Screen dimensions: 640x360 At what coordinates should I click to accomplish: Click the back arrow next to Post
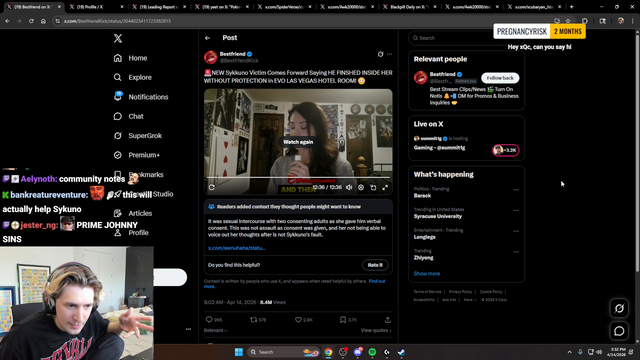[x=207, y=38]
